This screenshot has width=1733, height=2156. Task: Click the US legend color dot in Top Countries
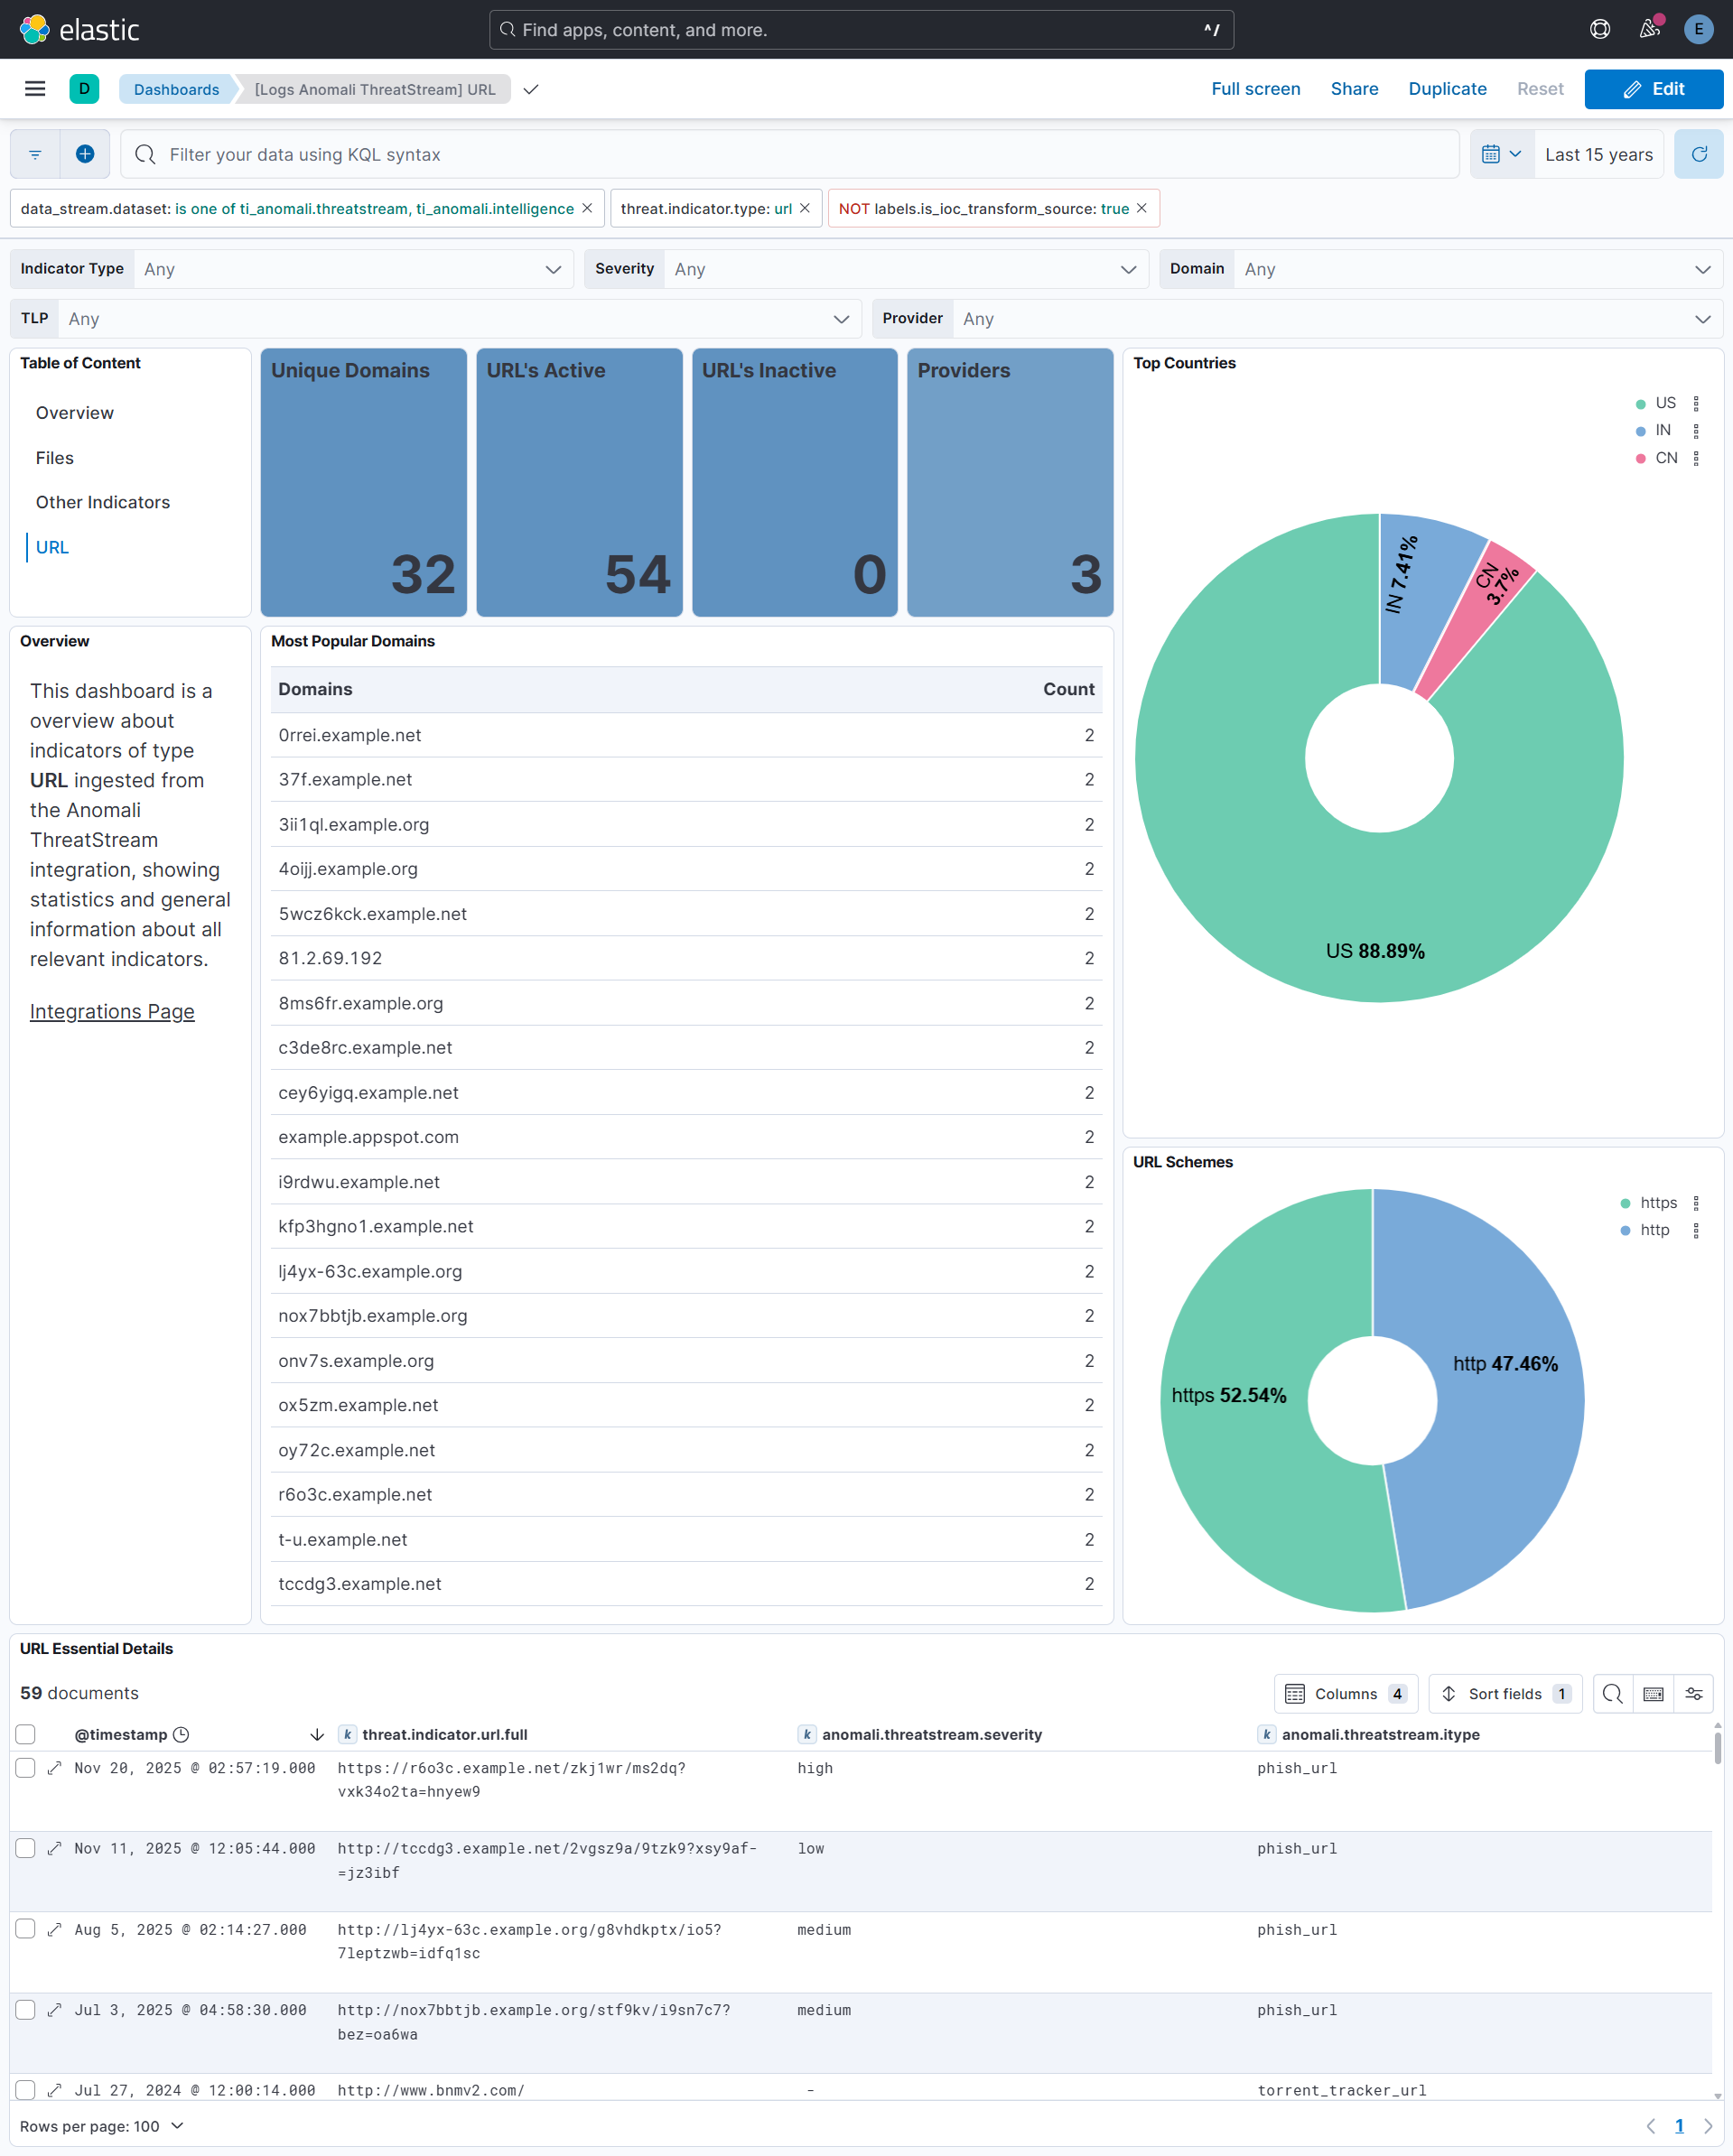(x=1639, y=403)
